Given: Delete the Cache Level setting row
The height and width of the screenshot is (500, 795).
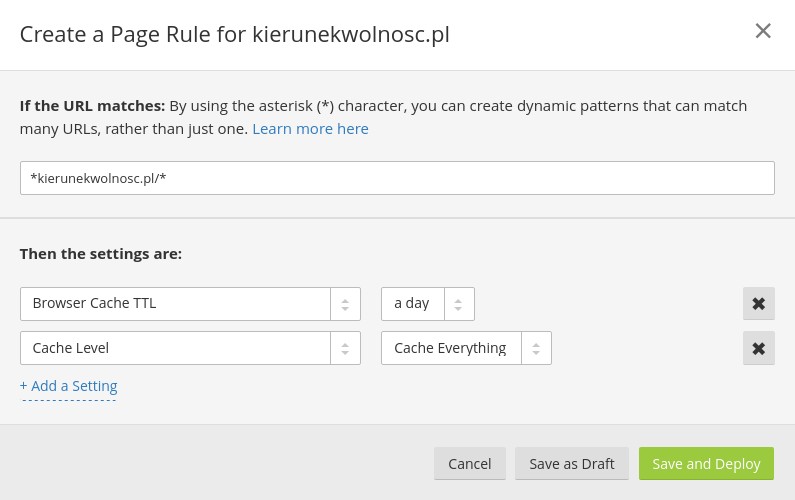Looking at the screenshot, I should point(758,348).
